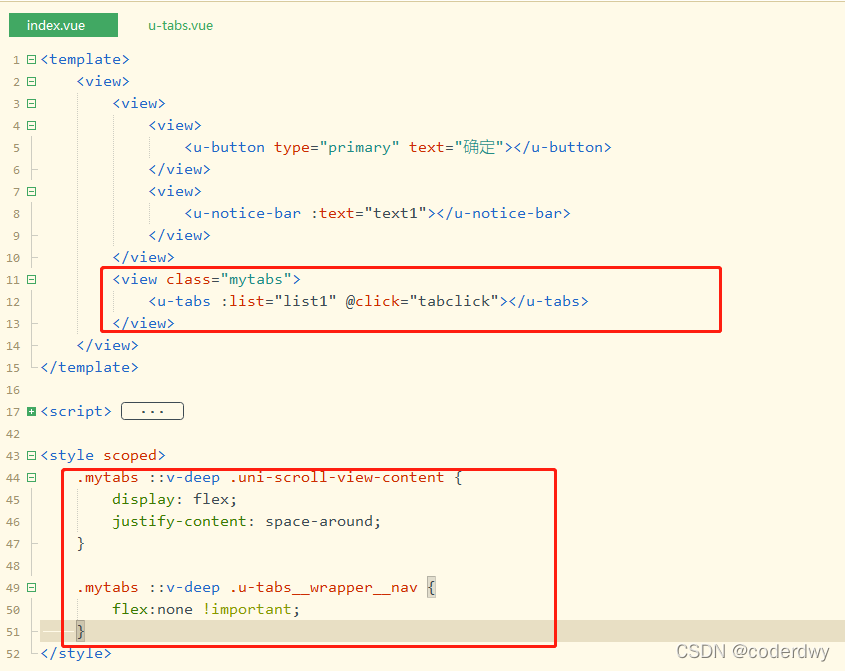Collapse the view block on line 7
This screenshot has height=671, width=845.
(32, 191)
